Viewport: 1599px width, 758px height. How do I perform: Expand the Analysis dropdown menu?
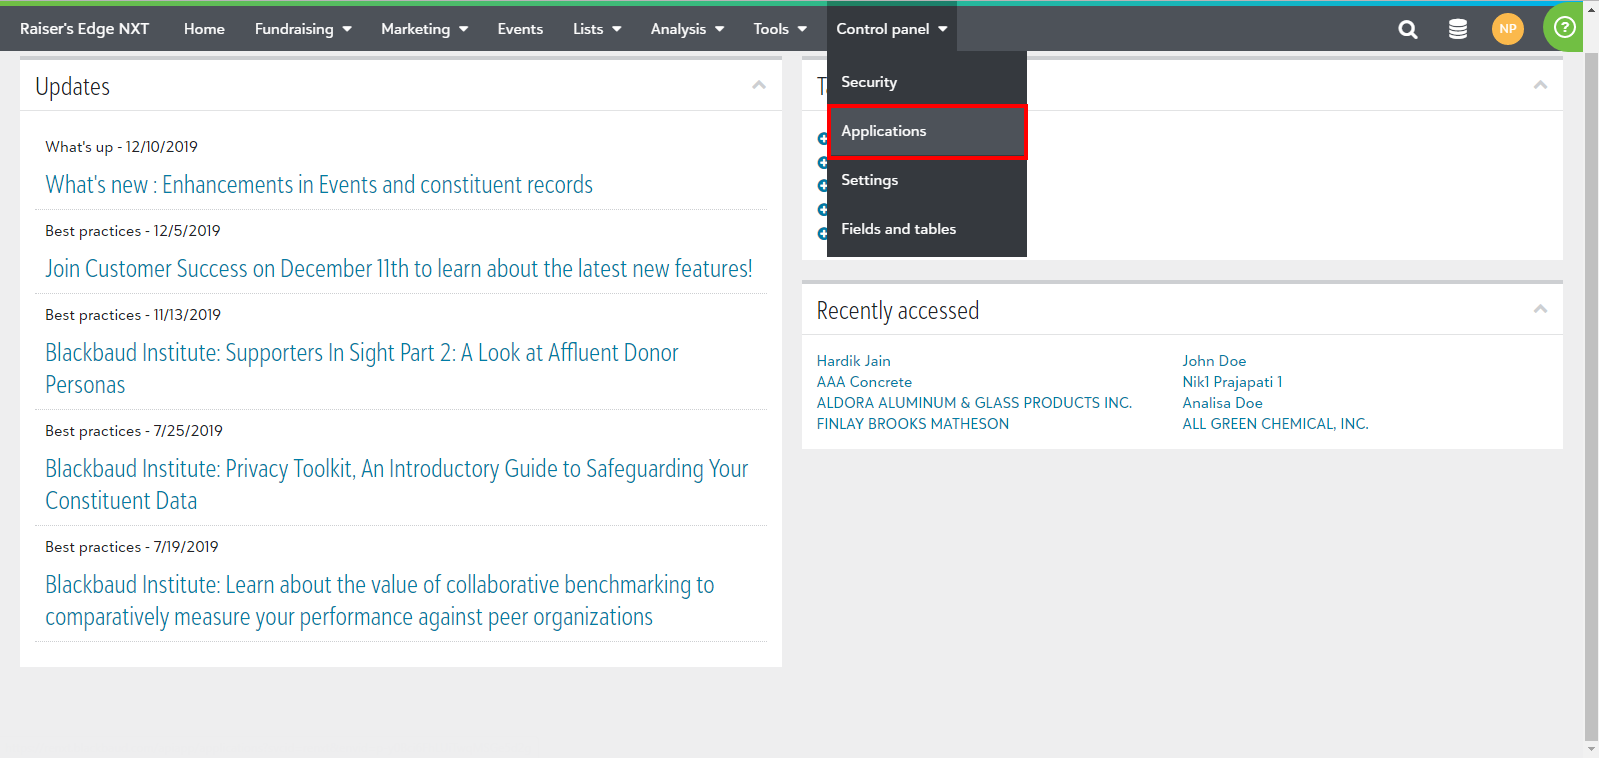click(687, 29)
